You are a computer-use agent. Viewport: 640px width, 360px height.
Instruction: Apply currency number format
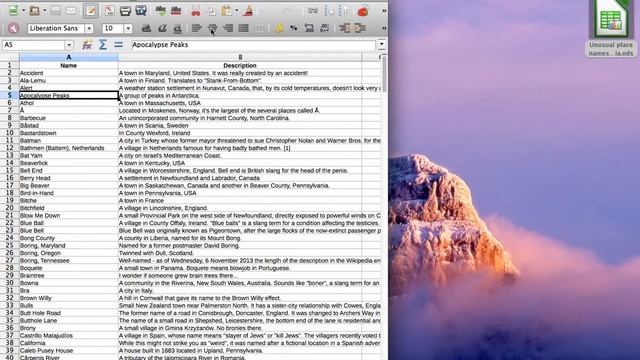[279, 28]
